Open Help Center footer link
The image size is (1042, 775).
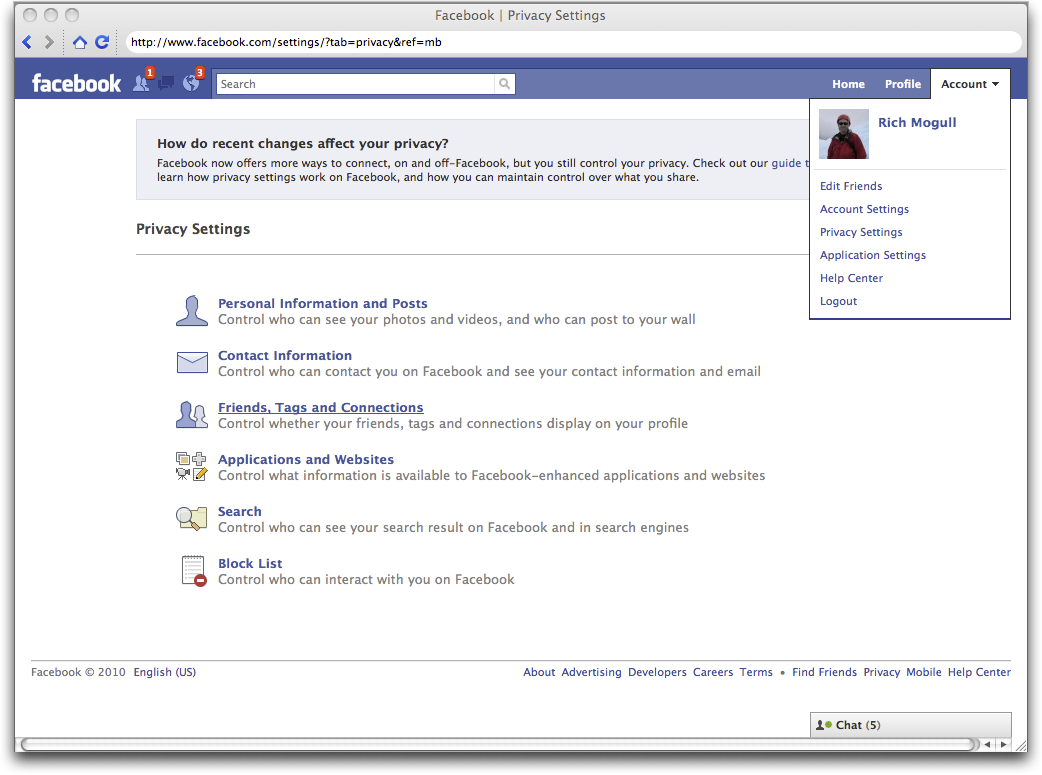tap(980, 673)
